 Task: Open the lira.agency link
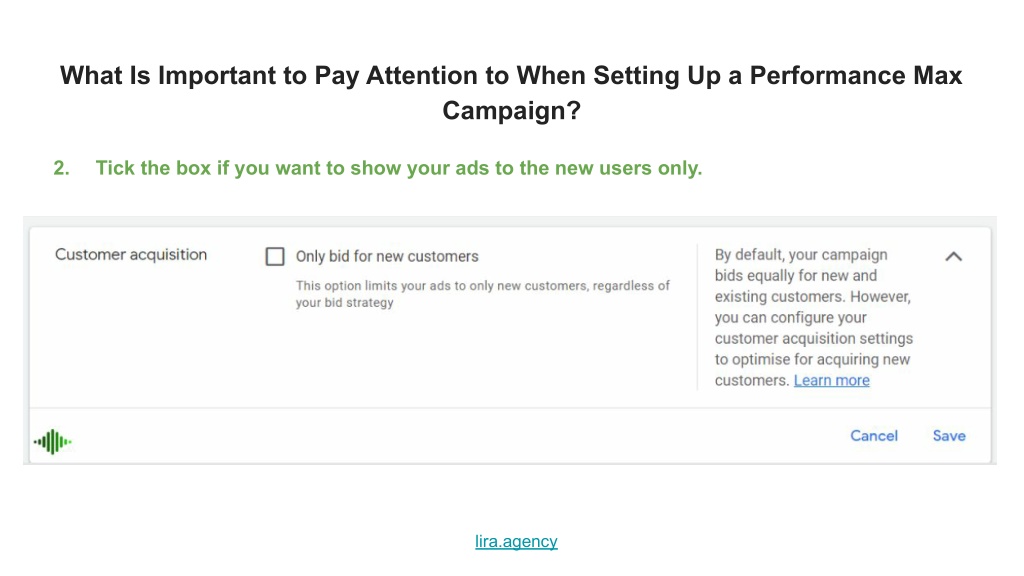pos(516,541)
